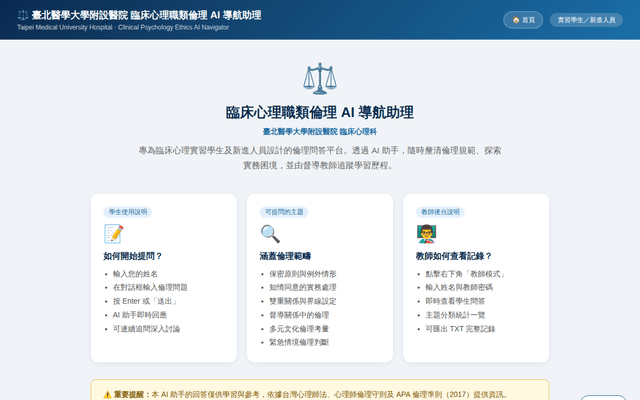Click the 教師後台說明 badge
This screenshot has width=640, height=400.
440,212
